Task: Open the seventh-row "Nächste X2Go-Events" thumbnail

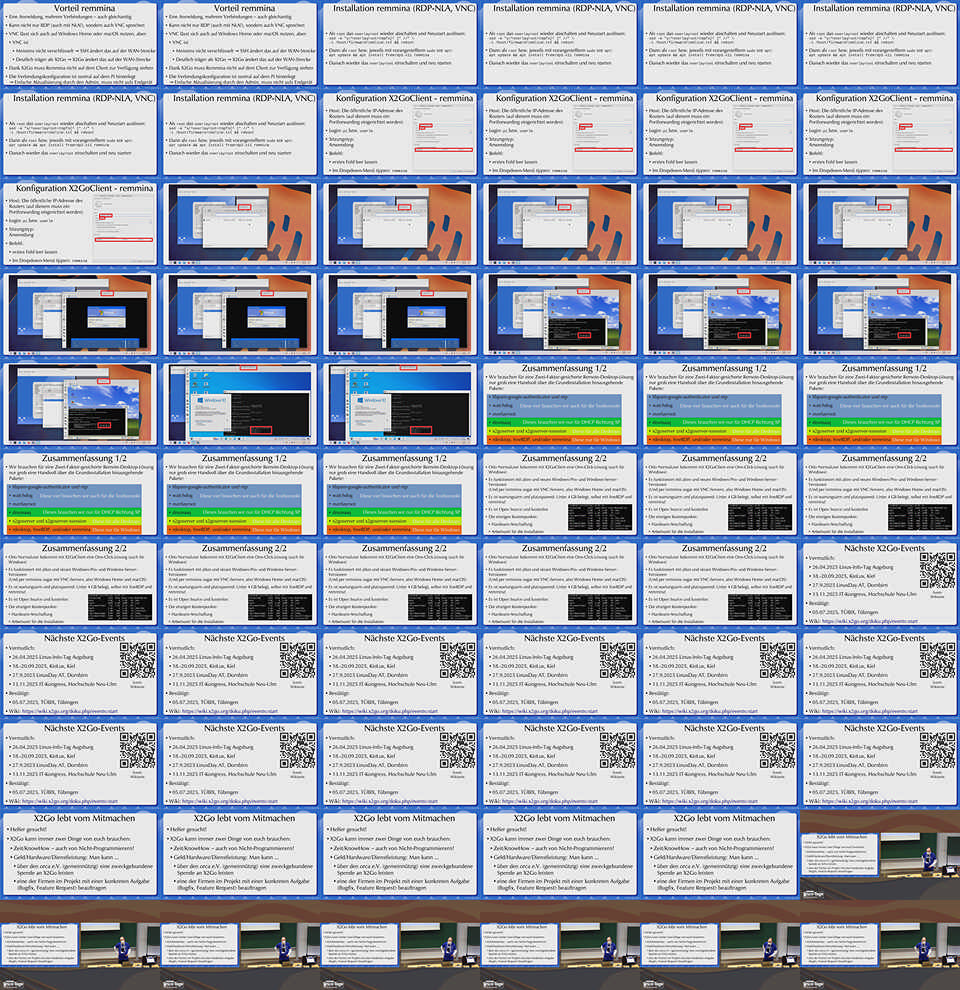Action: coord(880,584)
